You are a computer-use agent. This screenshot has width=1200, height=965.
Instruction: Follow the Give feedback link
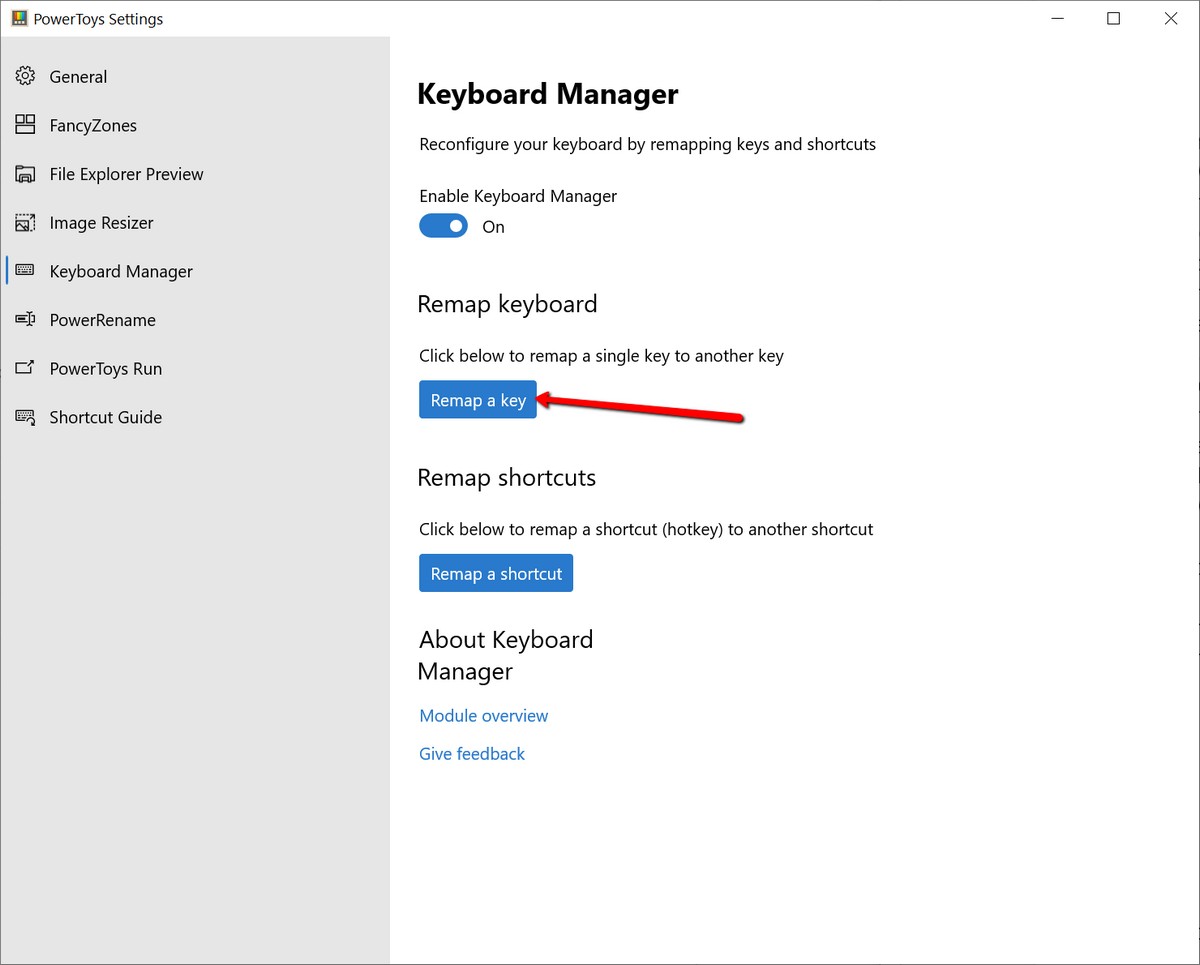coord(472,754)
